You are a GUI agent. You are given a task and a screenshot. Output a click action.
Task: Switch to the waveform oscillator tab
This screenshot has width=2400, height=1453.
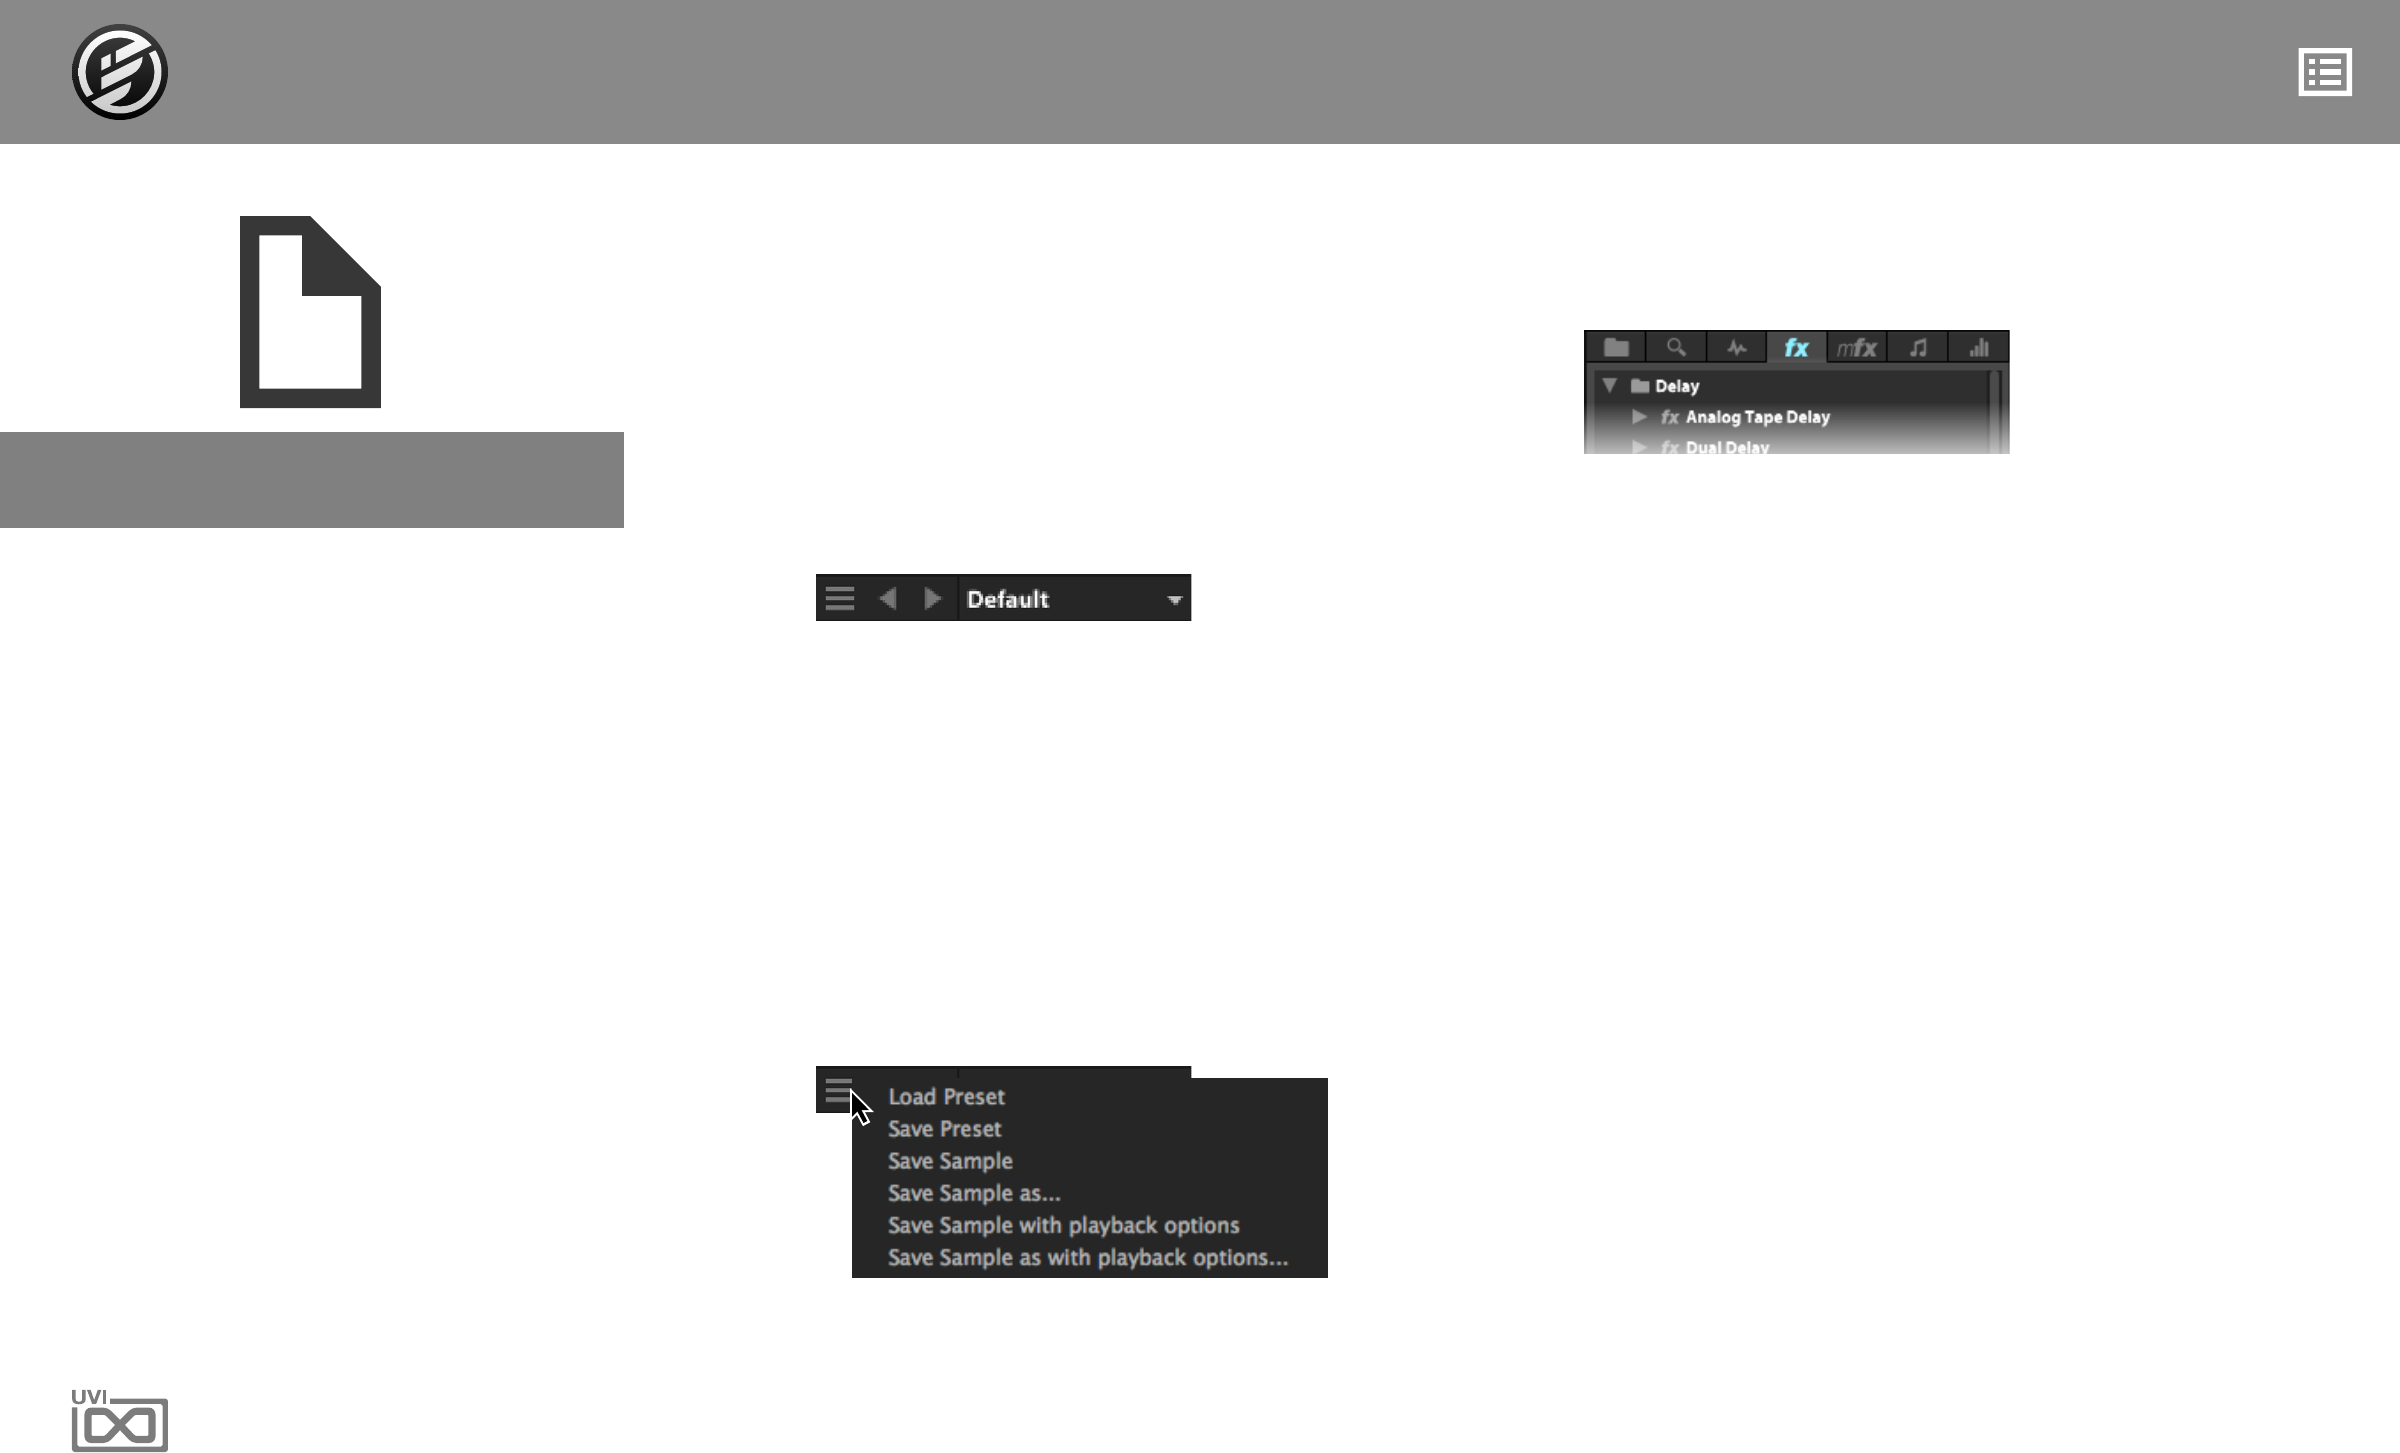click(1737, 347)
